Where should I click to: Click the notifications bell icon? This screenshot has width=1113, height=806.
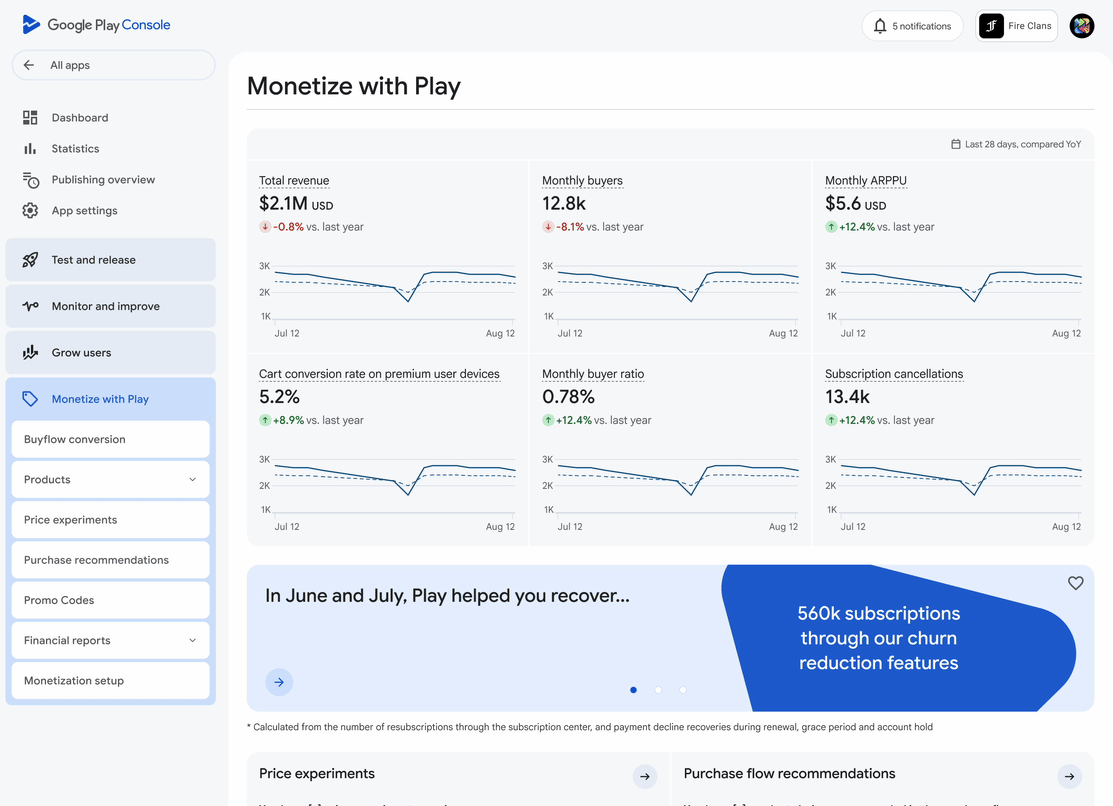(880, 26)
